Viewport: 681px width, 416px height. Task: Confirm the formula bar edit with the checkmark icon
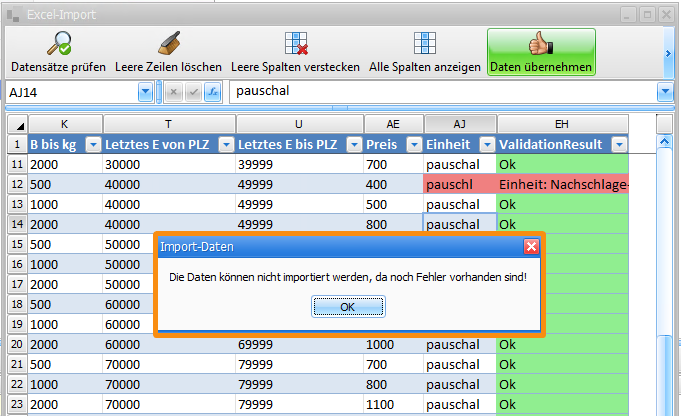(193, 92)
